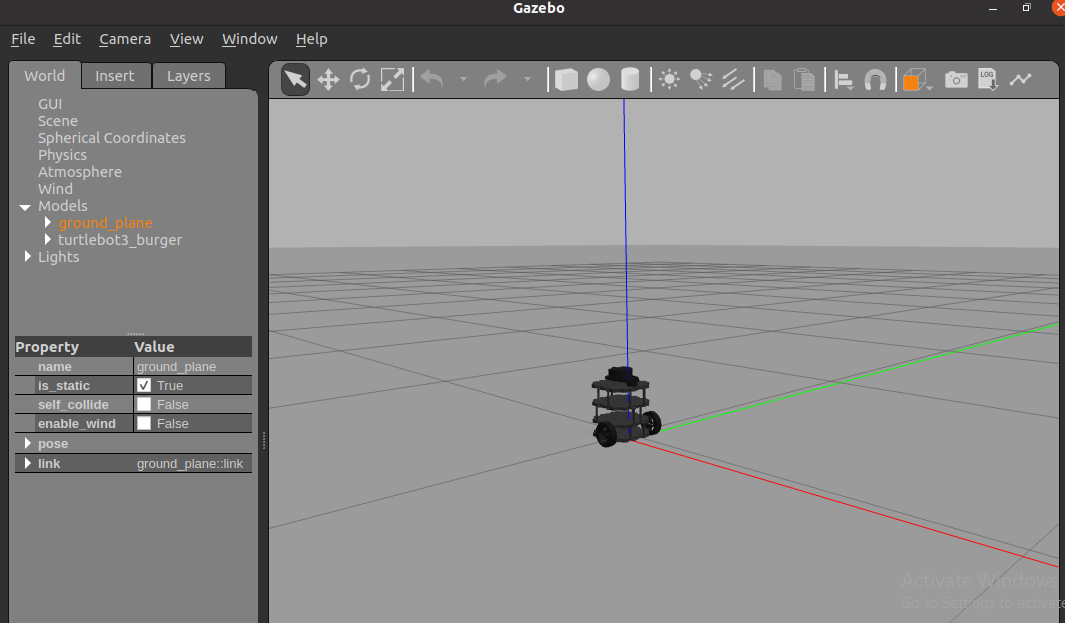Collapse the Models tree section
Screen dimensions: 1065x623
[x=24, y=205]
